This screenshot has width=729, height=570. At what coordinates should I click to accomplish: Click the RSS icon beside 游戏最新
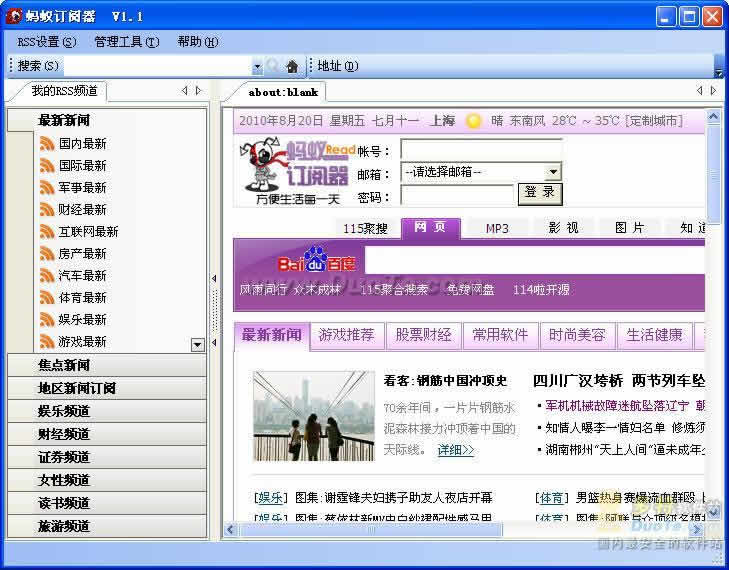pos(47,342)
